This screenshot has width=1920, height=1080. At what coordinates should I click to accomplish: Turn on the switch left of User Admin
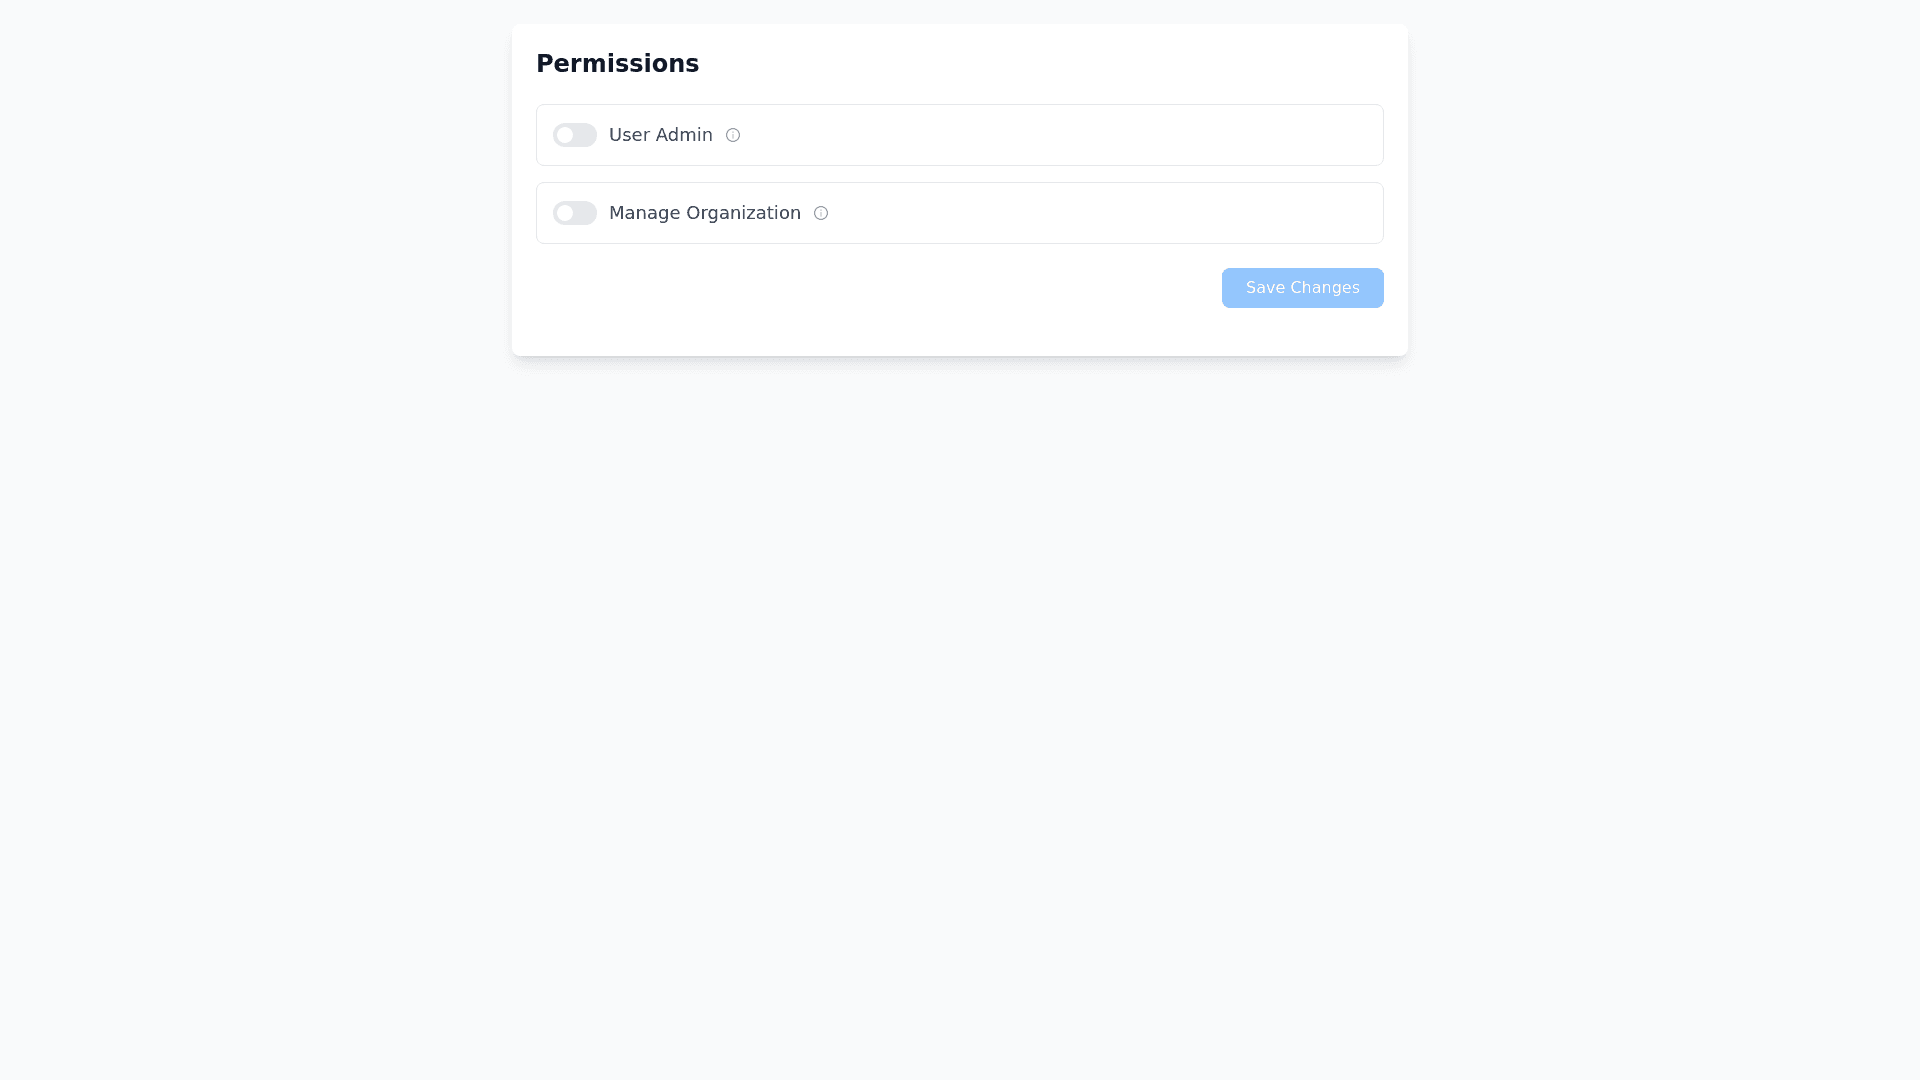pyautogui.click(x=575, y=135)
